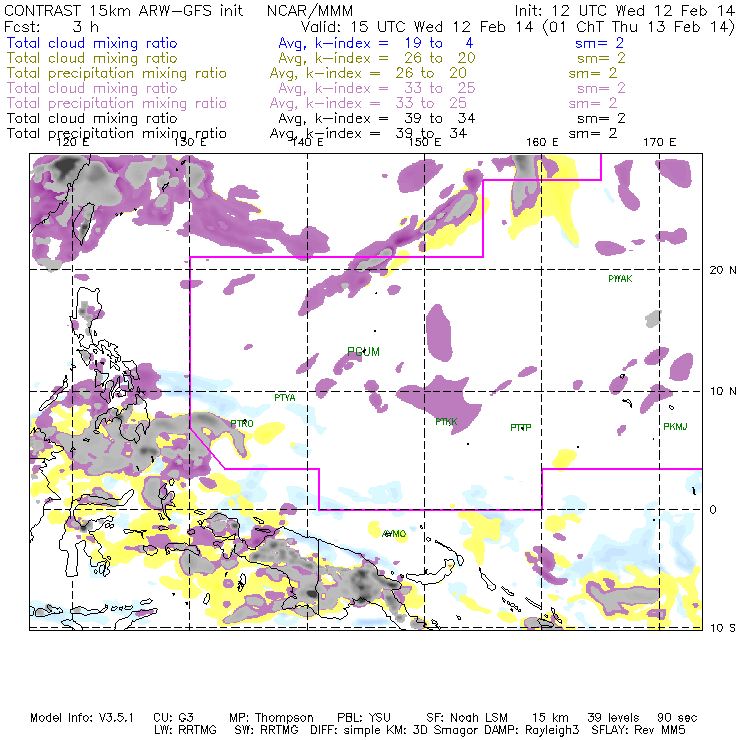740x740 pixels.
Task: Click the "20 N" latitude label
Action: [x=723, y=270]
